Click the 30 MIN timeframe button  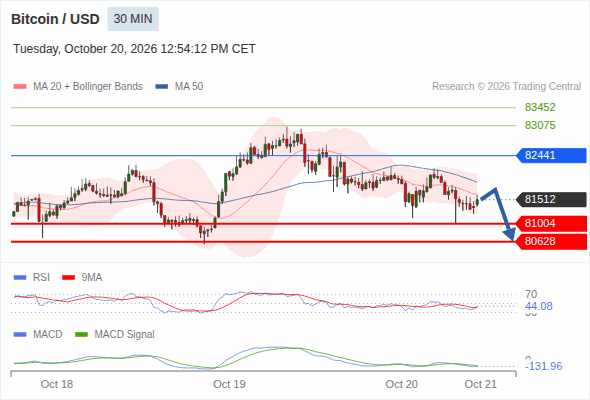[133, 19]
